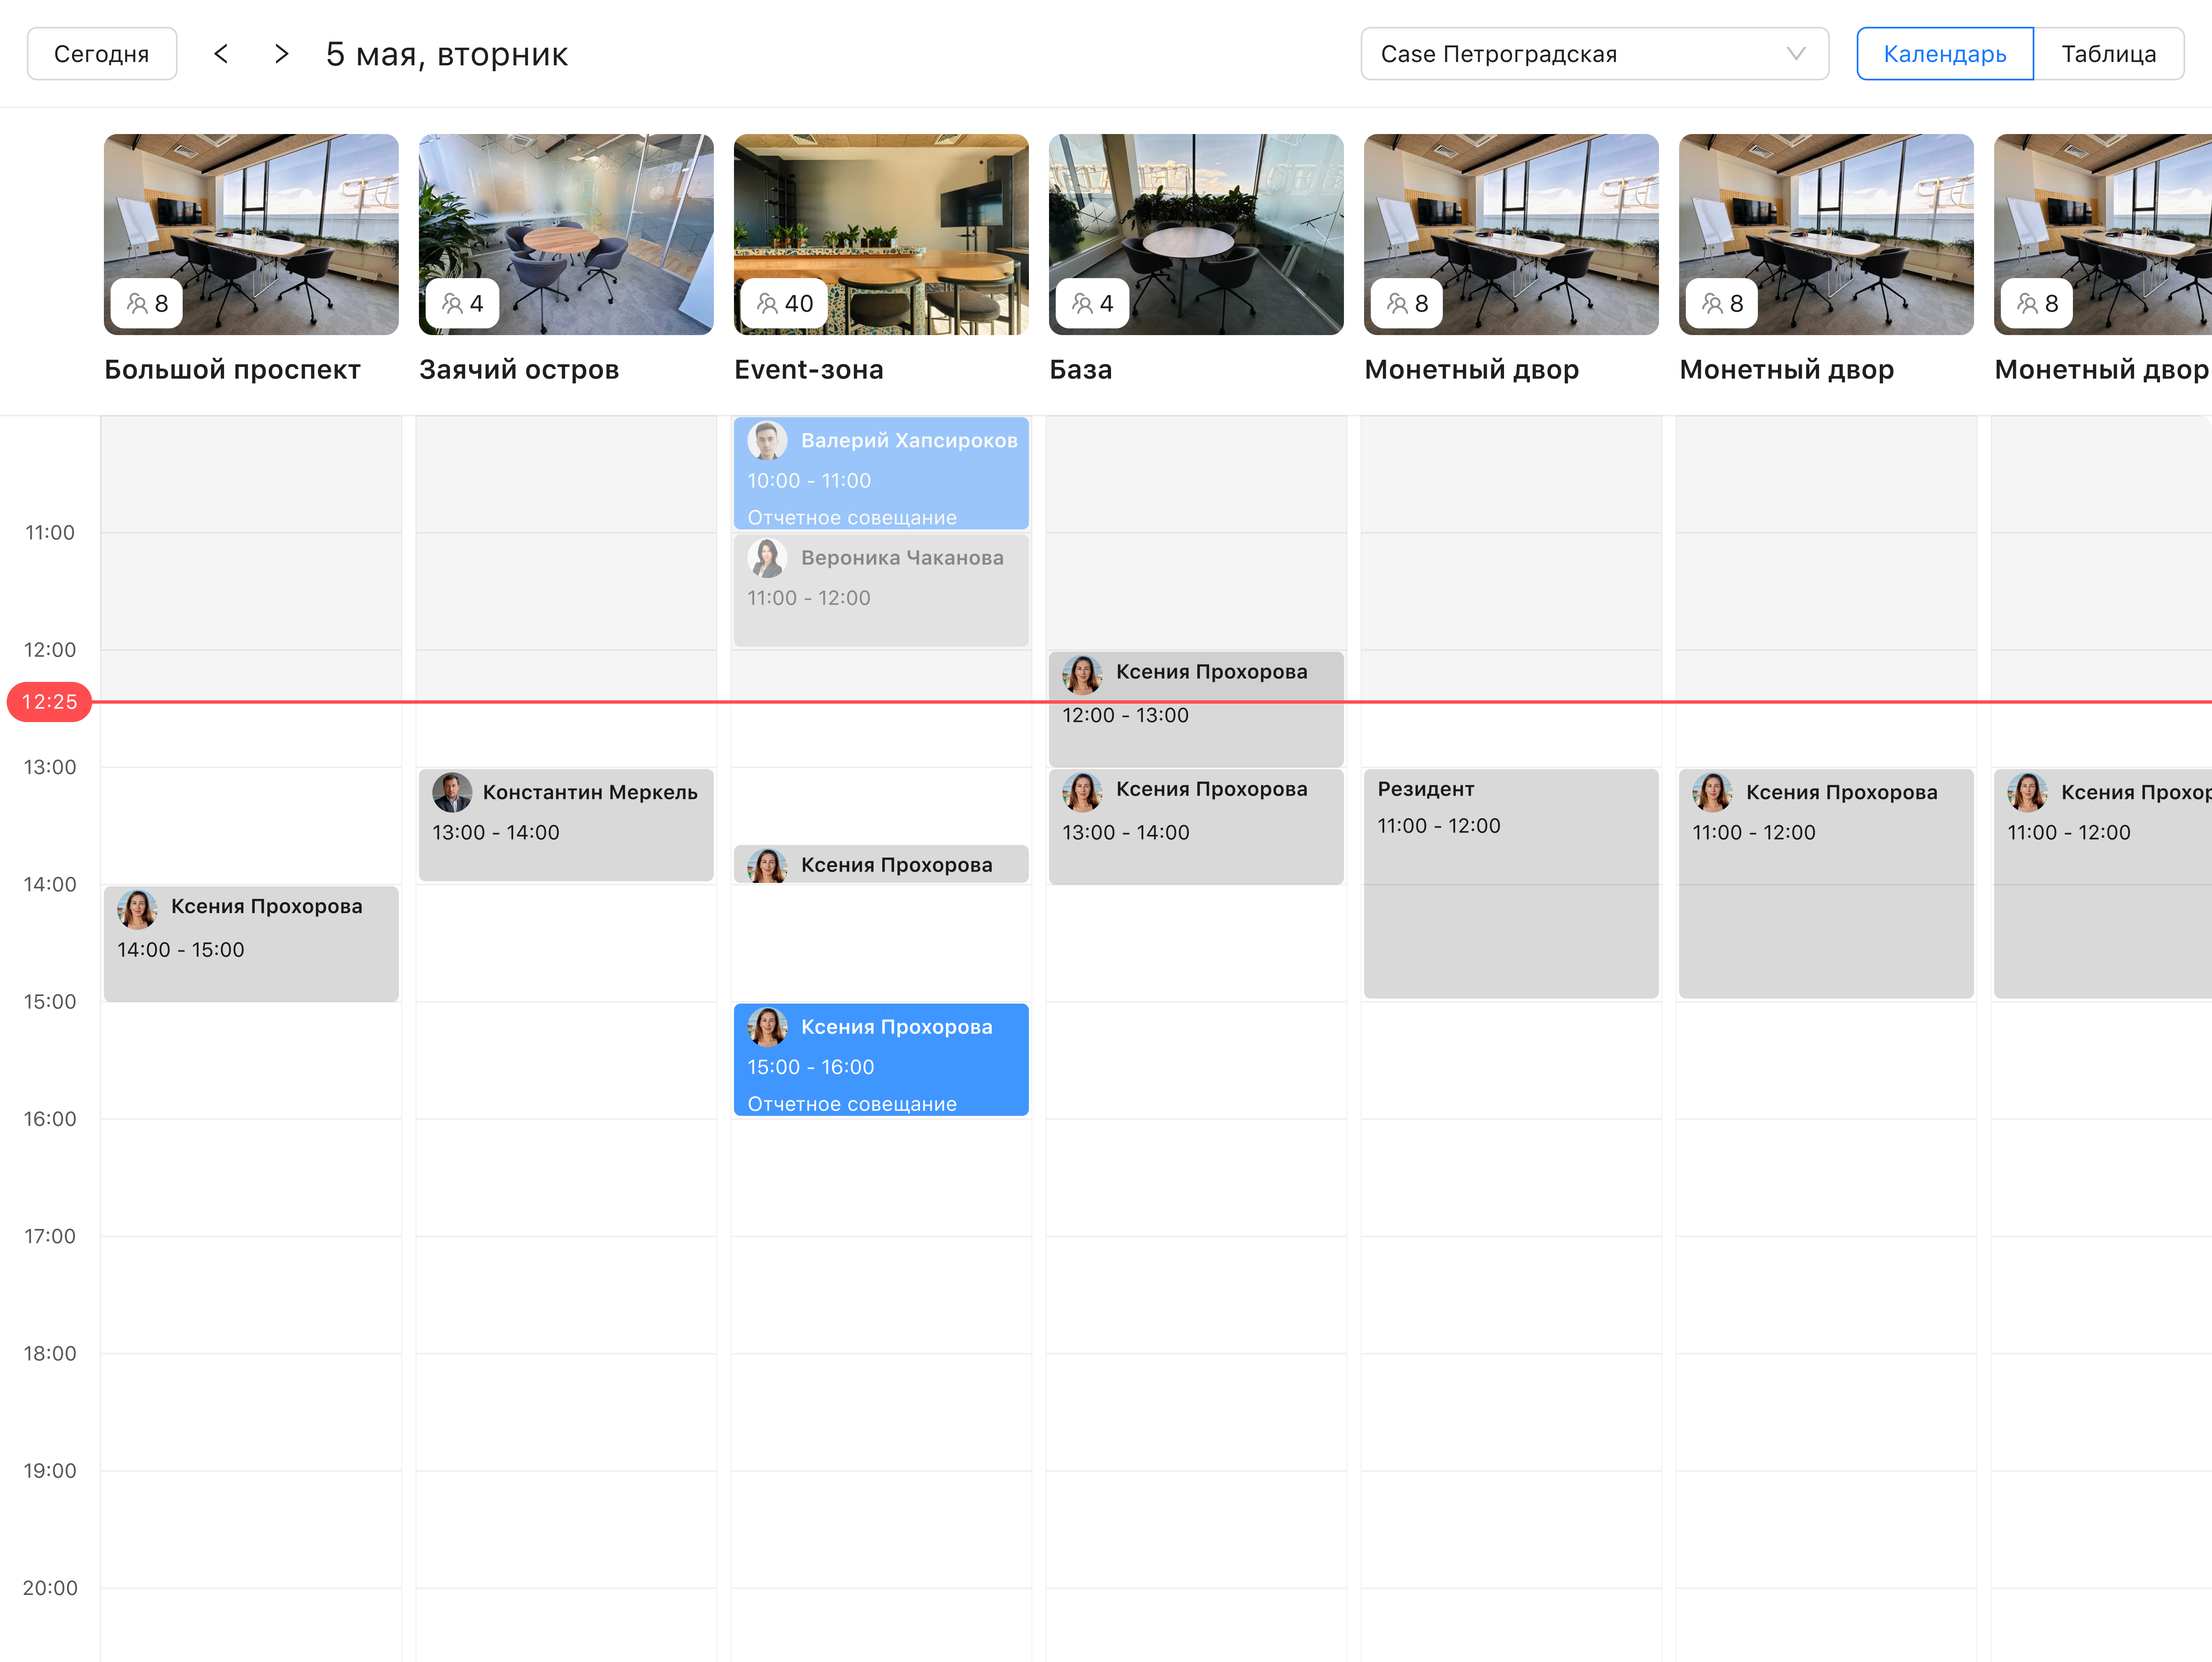
Task: Go to previous day with left arrow
Action: coord(221,54)
